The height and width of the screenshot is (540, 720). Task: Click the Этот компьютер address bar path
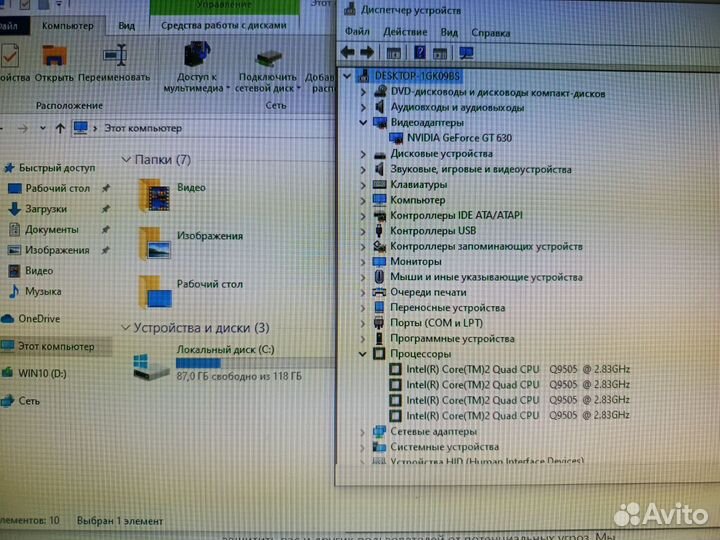[x=143, y=128]
